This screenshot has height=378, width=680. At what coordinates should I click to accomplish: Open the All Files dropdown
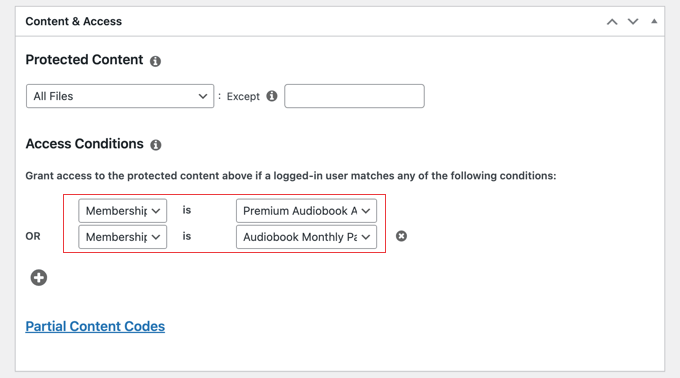120,96
